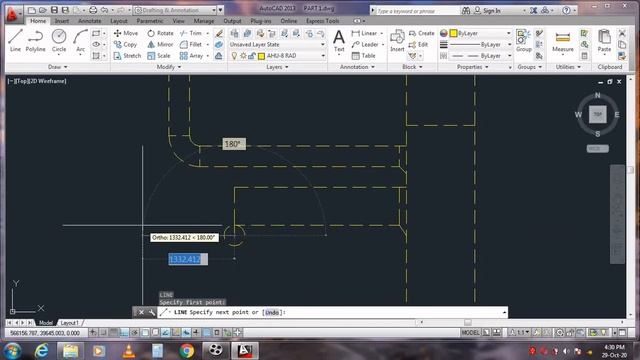Click Edit block
This screenshot has height=360, width=640.
[x=418, y=44]
